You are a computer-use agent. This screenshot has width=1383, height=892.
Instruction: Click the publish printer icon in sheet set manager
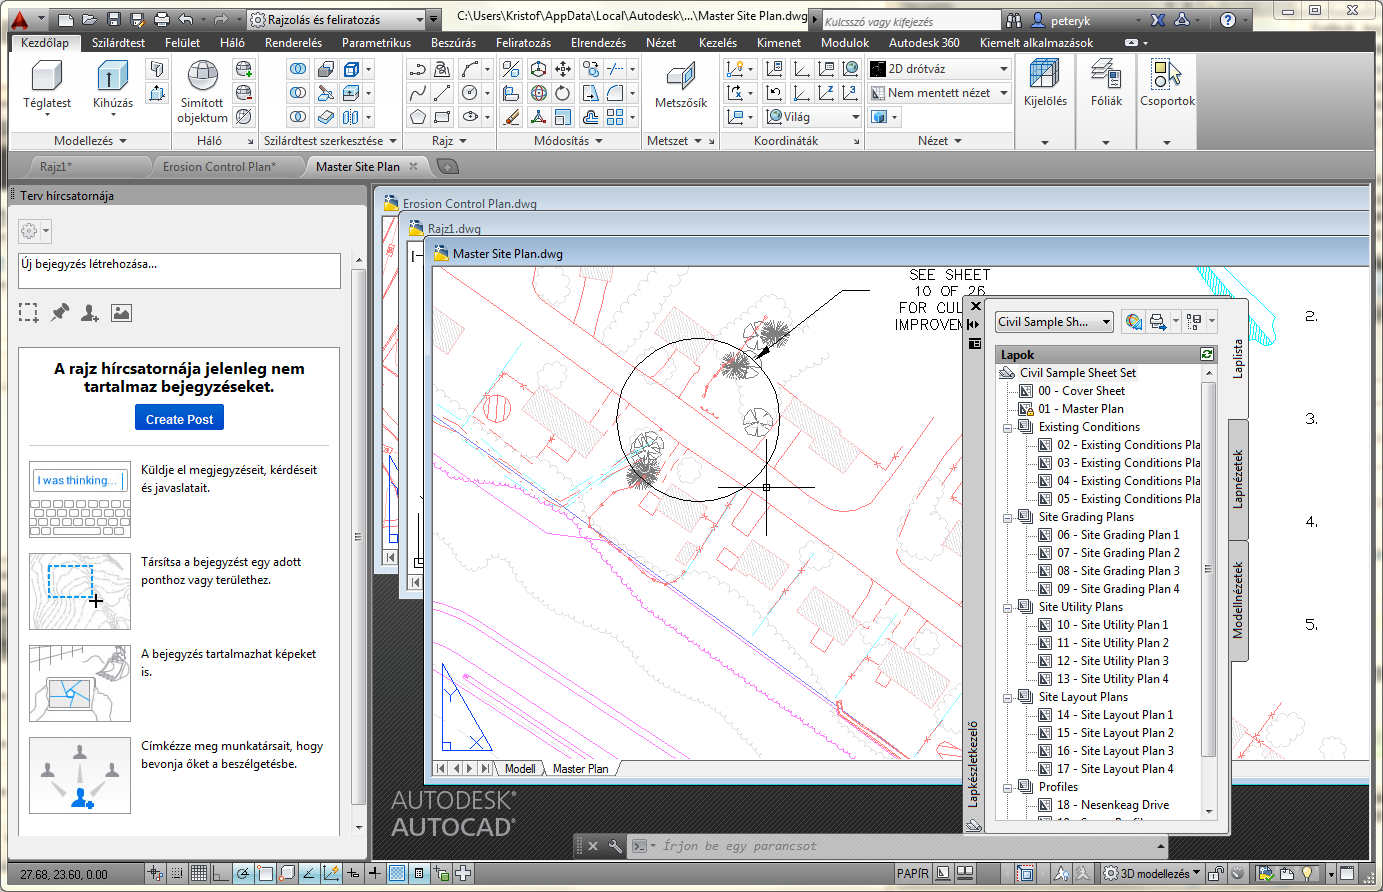pos(1158,322)
